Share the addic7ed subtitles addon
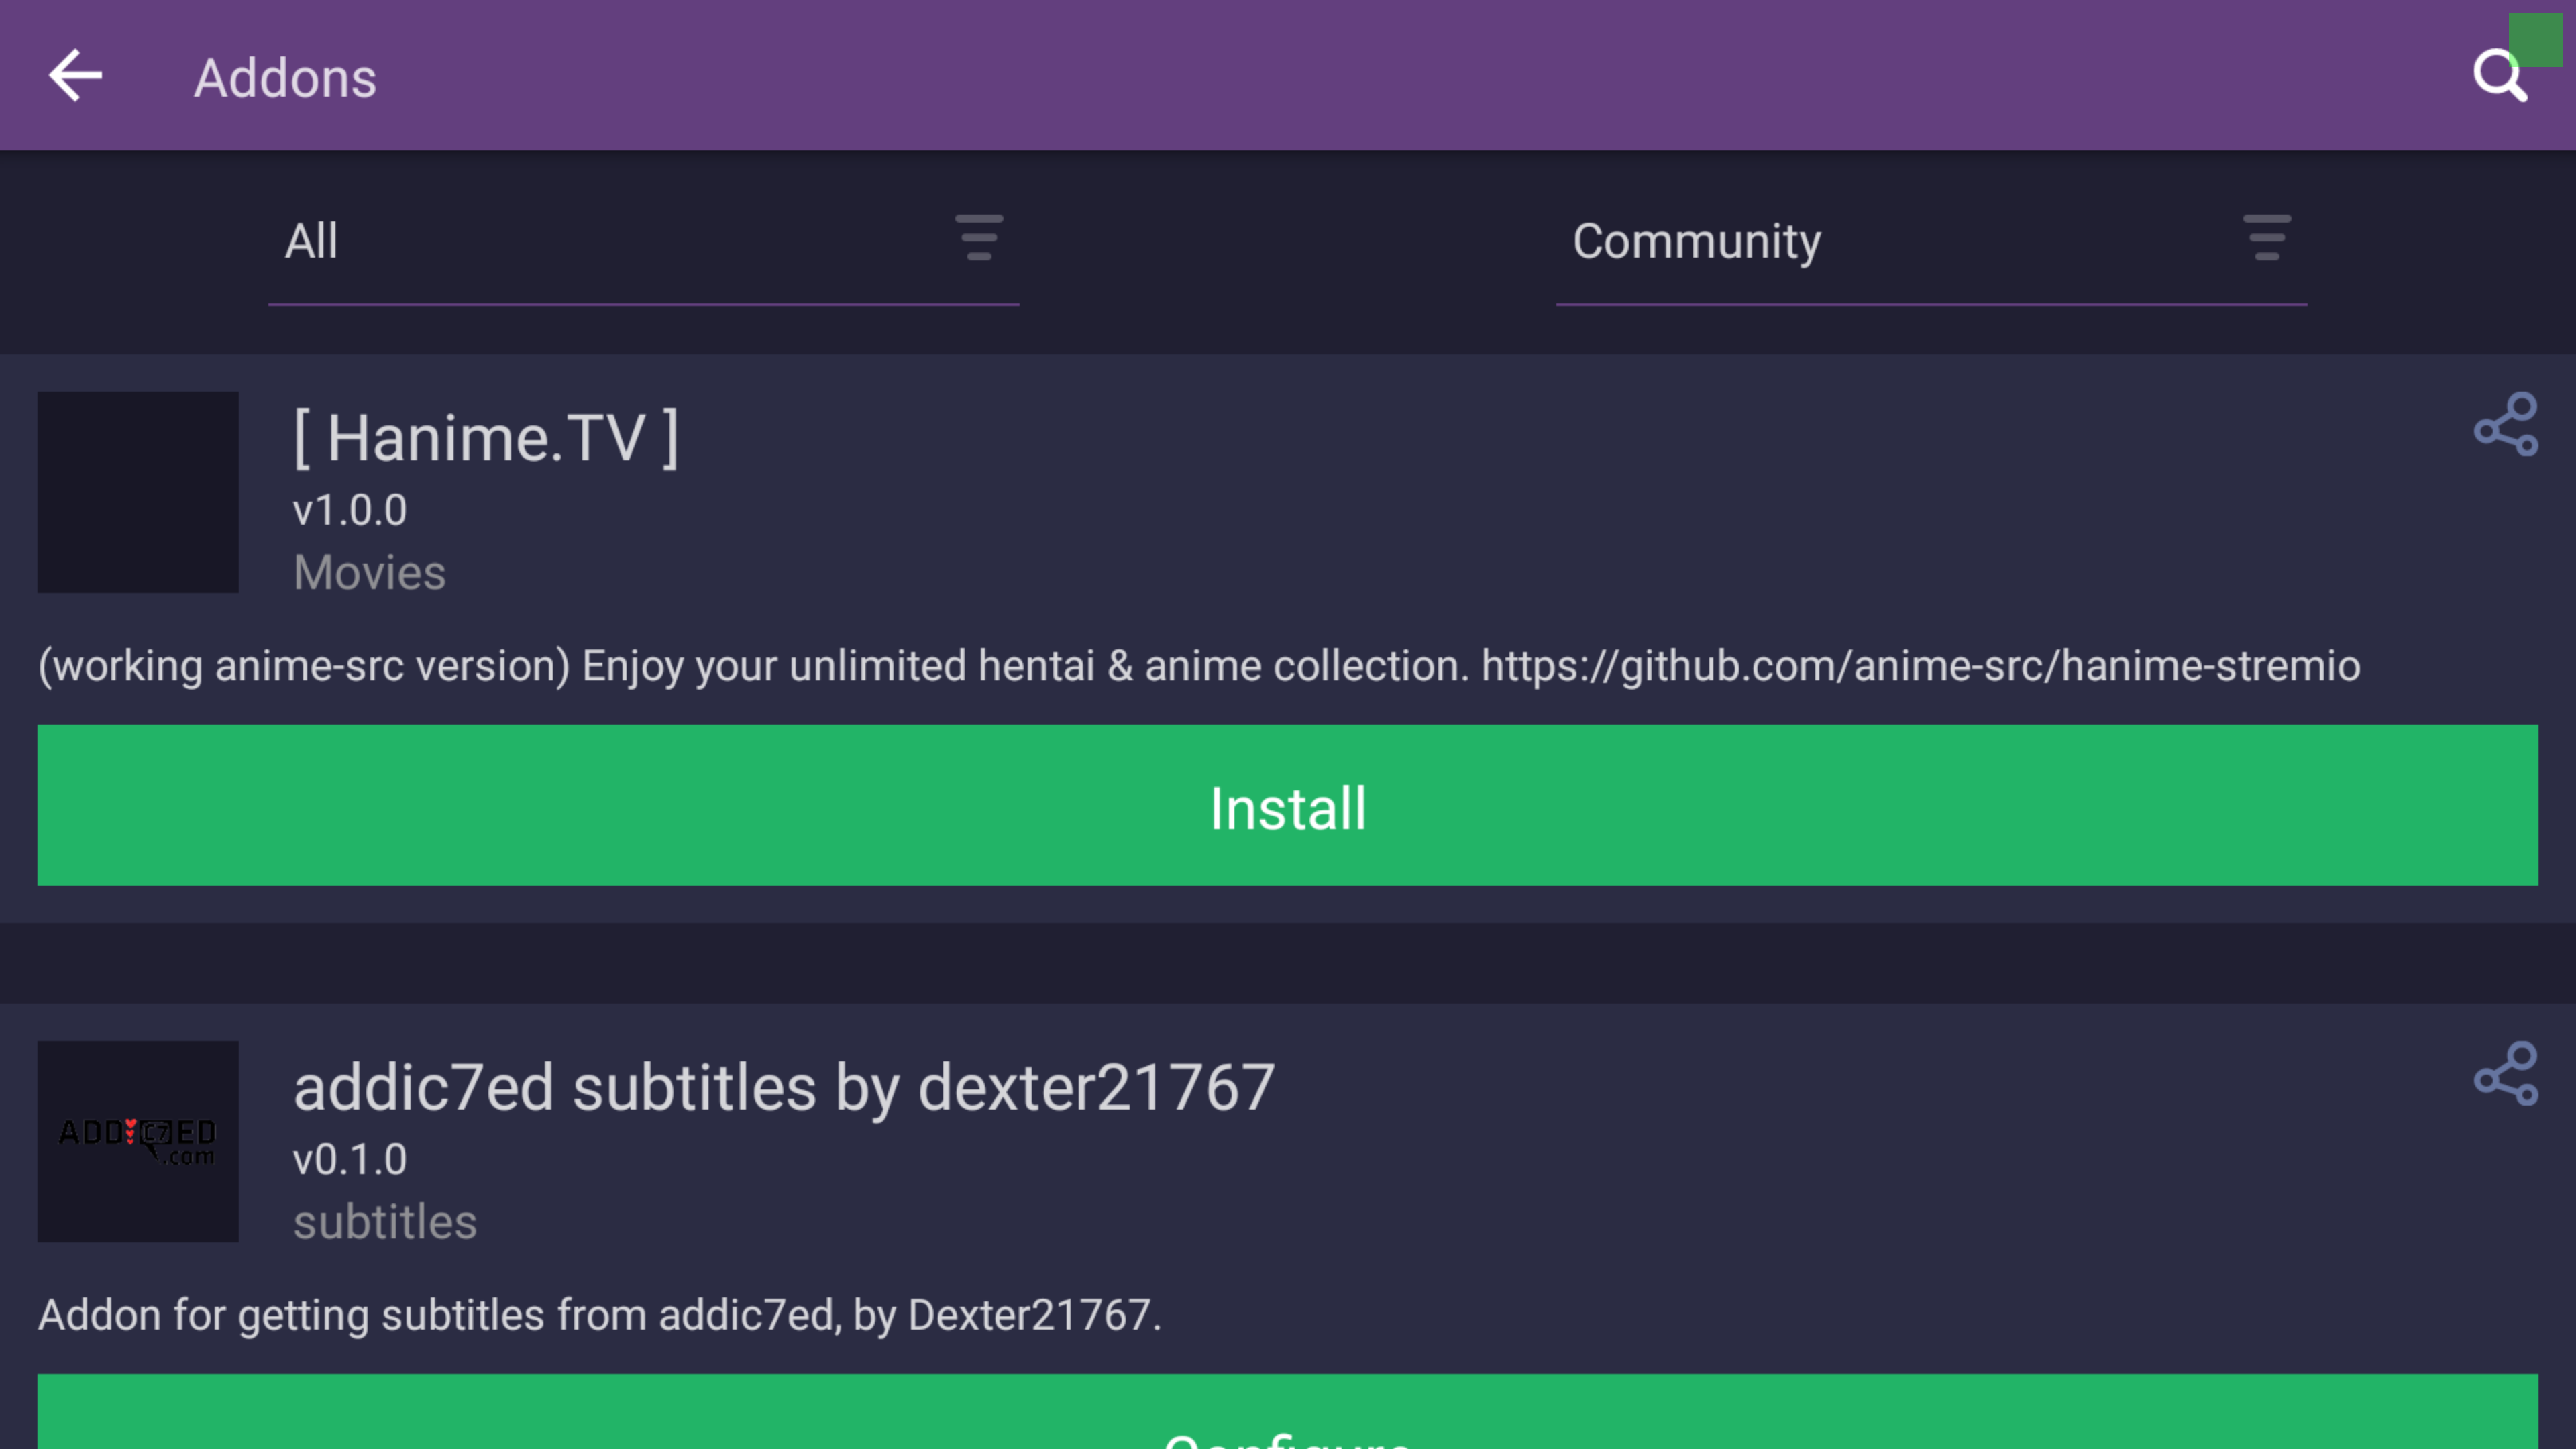The width and height of the screenshot is (2576, 1449). [2506, 1073]
